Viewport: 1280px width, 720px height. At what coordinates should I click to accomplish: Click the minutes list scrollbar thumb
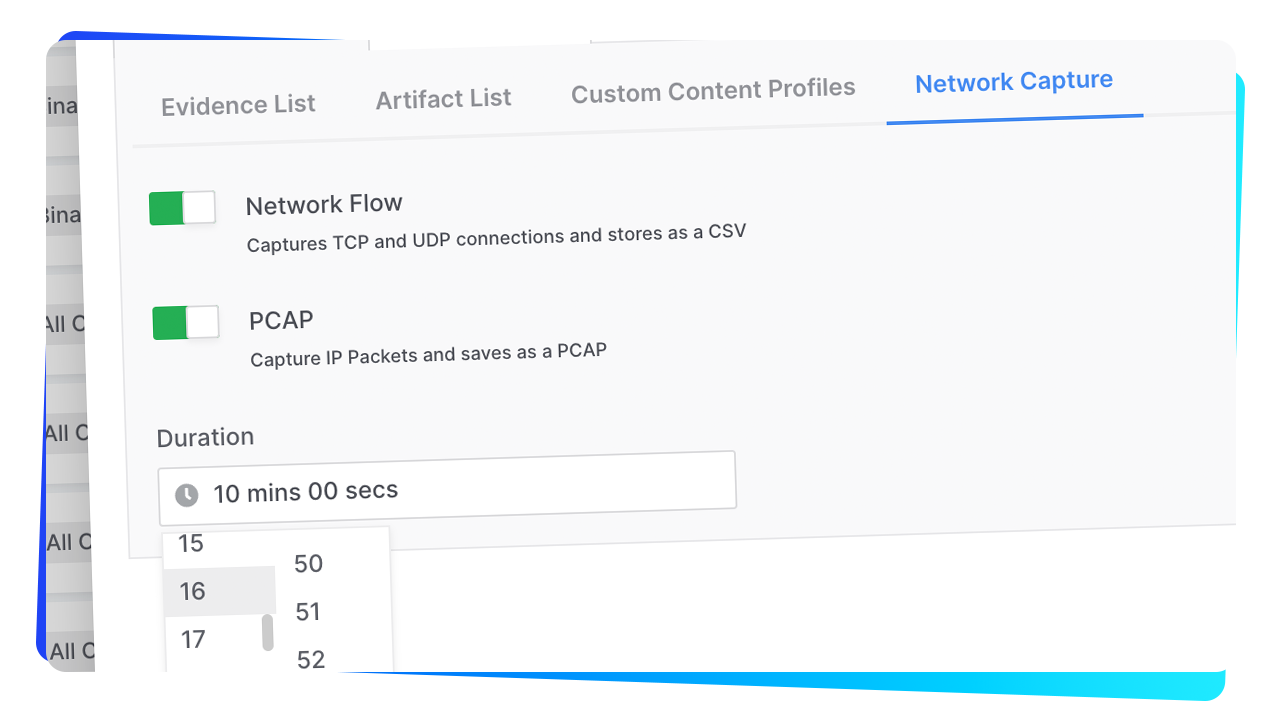[x=267, y=632]
